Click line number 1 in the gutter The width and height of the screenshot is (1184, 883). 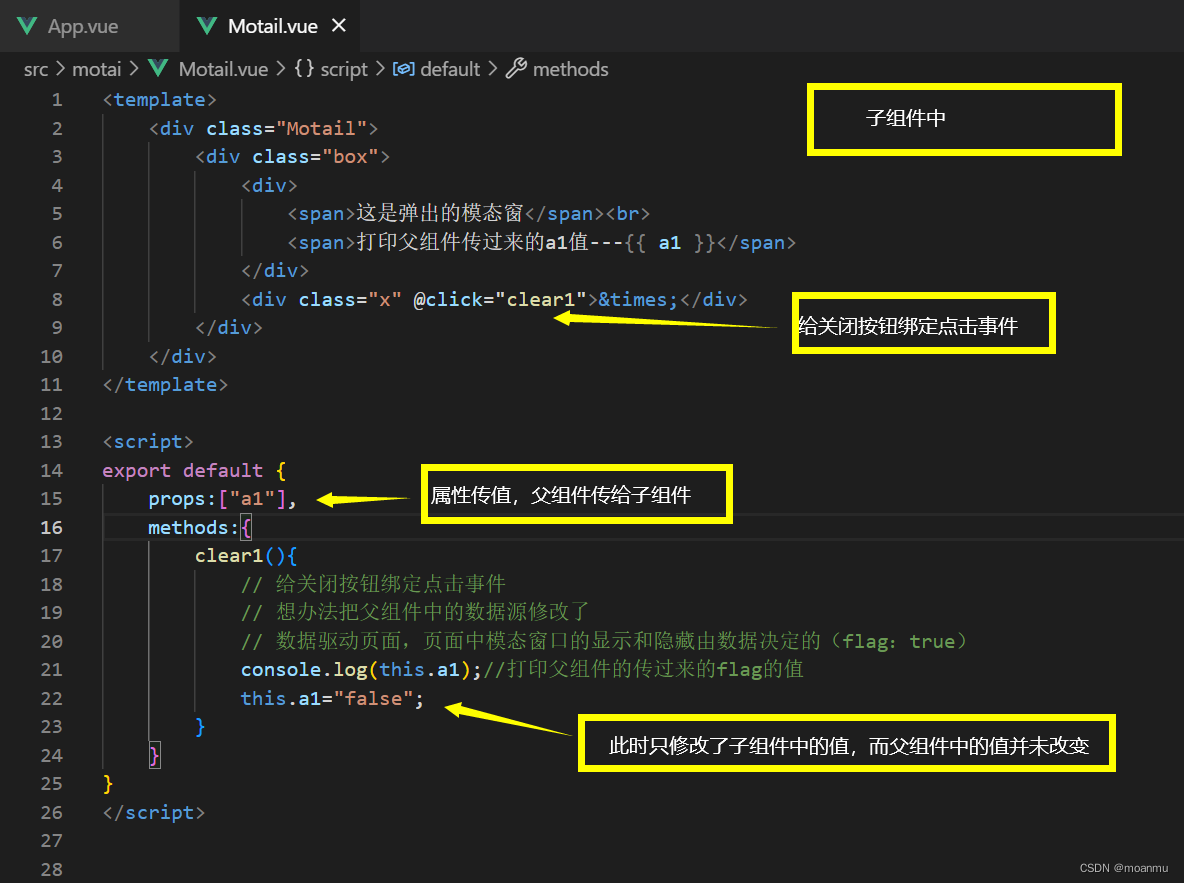[57, 99]
